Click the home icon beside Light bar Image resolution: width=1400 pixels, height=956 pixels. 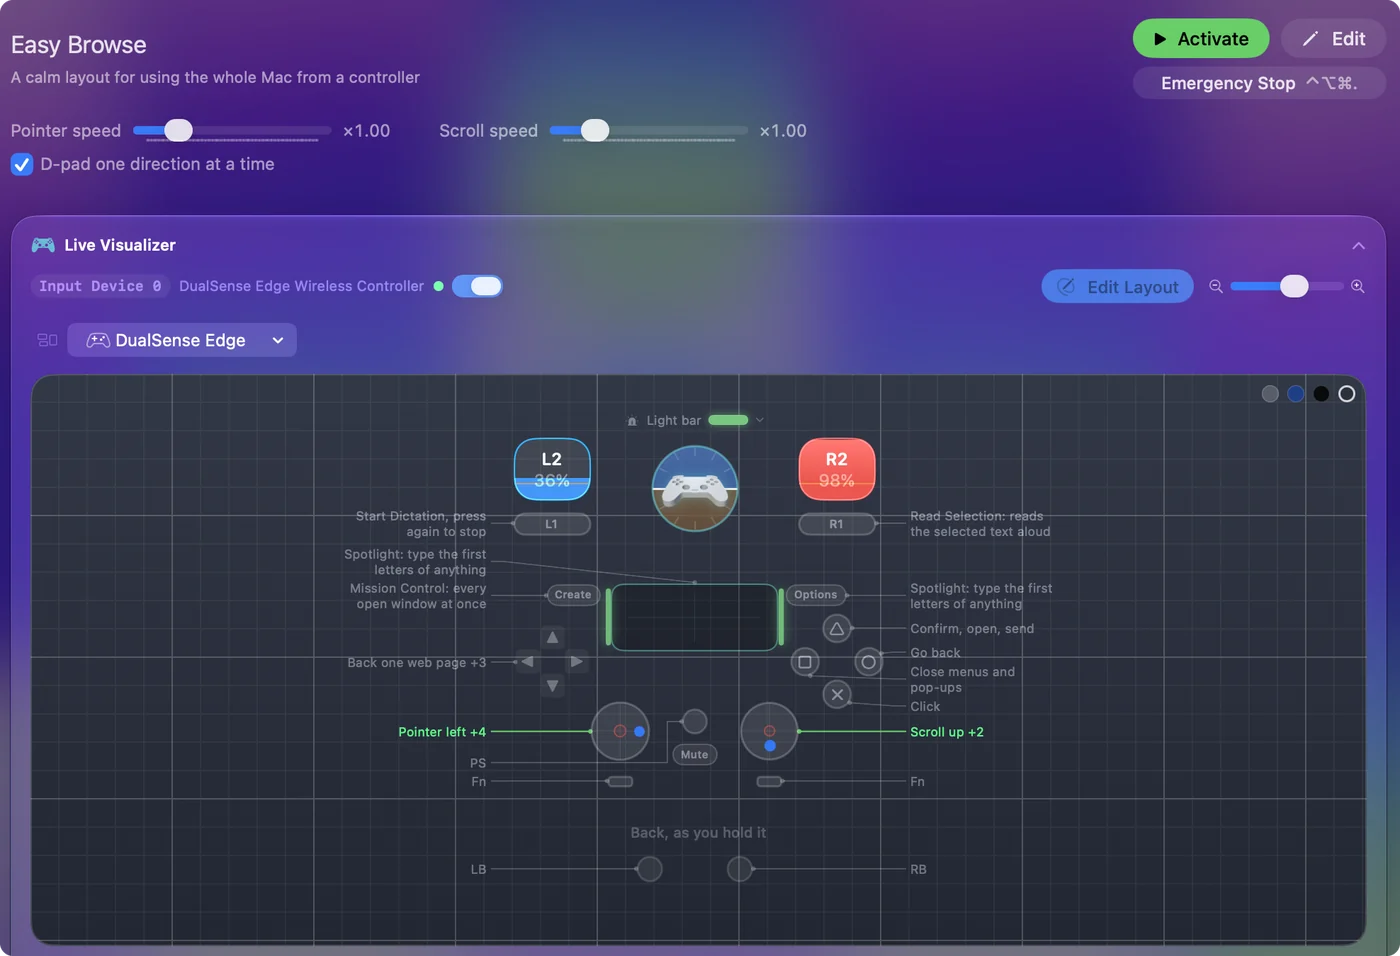632,421
